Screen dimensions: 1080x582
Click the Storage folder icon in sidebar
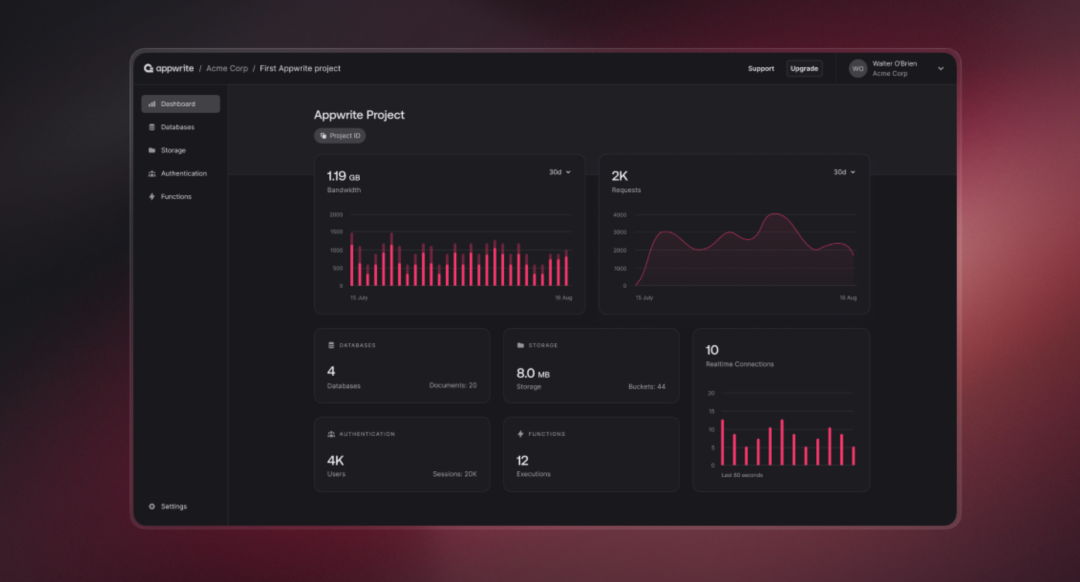point(152,150)
